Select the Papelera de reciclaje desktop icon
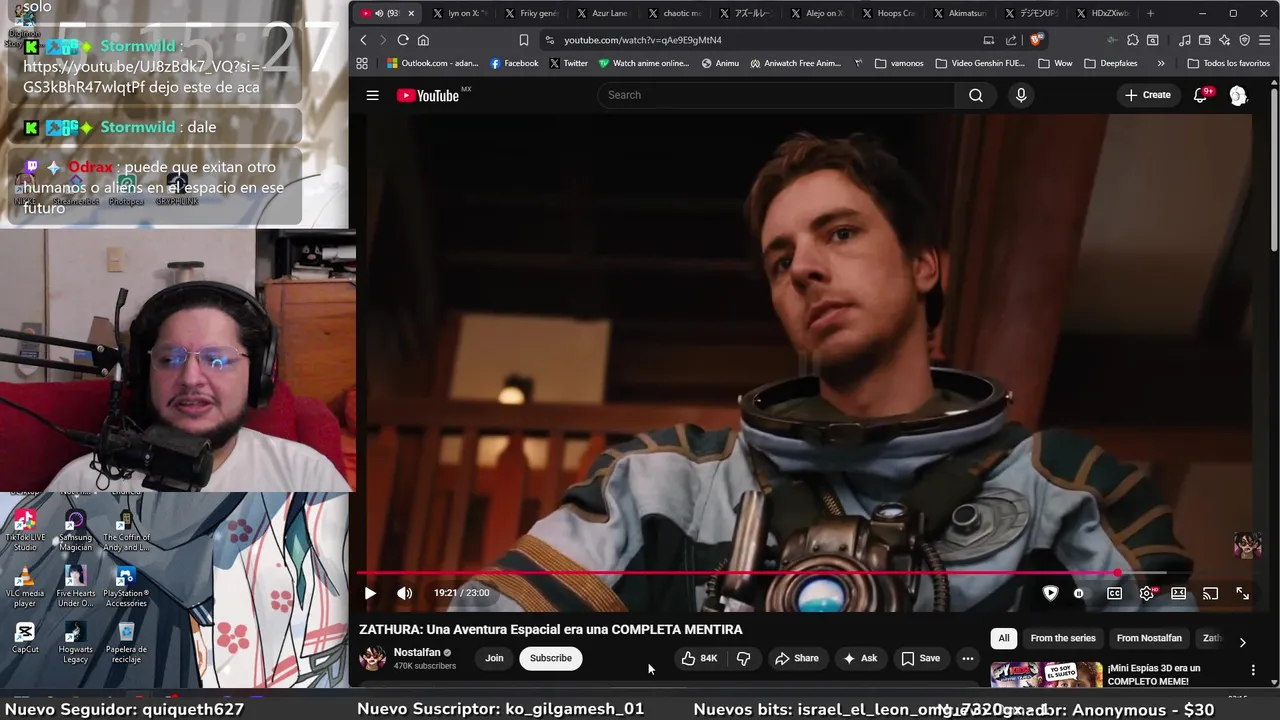The image size is (1280, 720). (126, 643)
